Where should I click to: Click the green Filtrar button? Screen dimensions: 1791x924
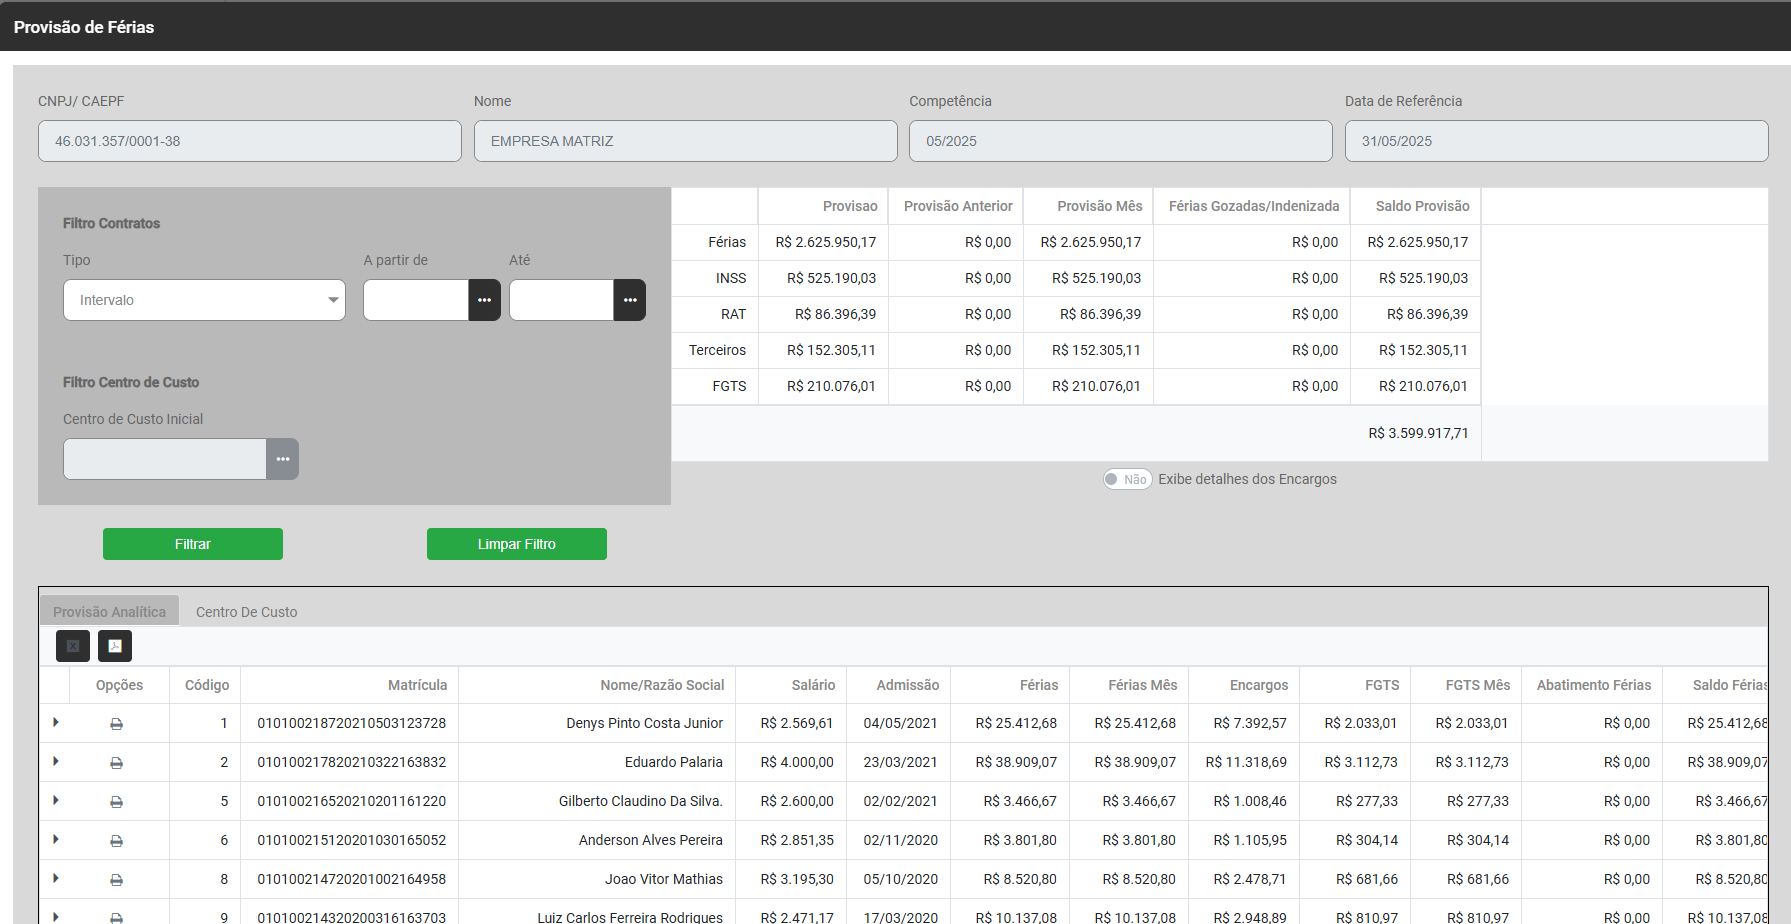[x=192, y=544]
